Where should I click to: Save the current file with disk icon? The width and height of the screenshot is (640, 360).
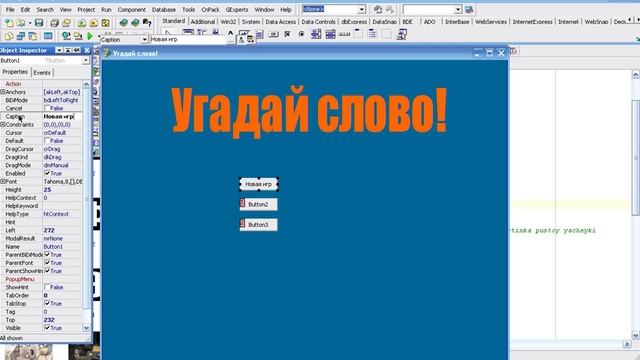pyautogui.click(x=39, y=23)
